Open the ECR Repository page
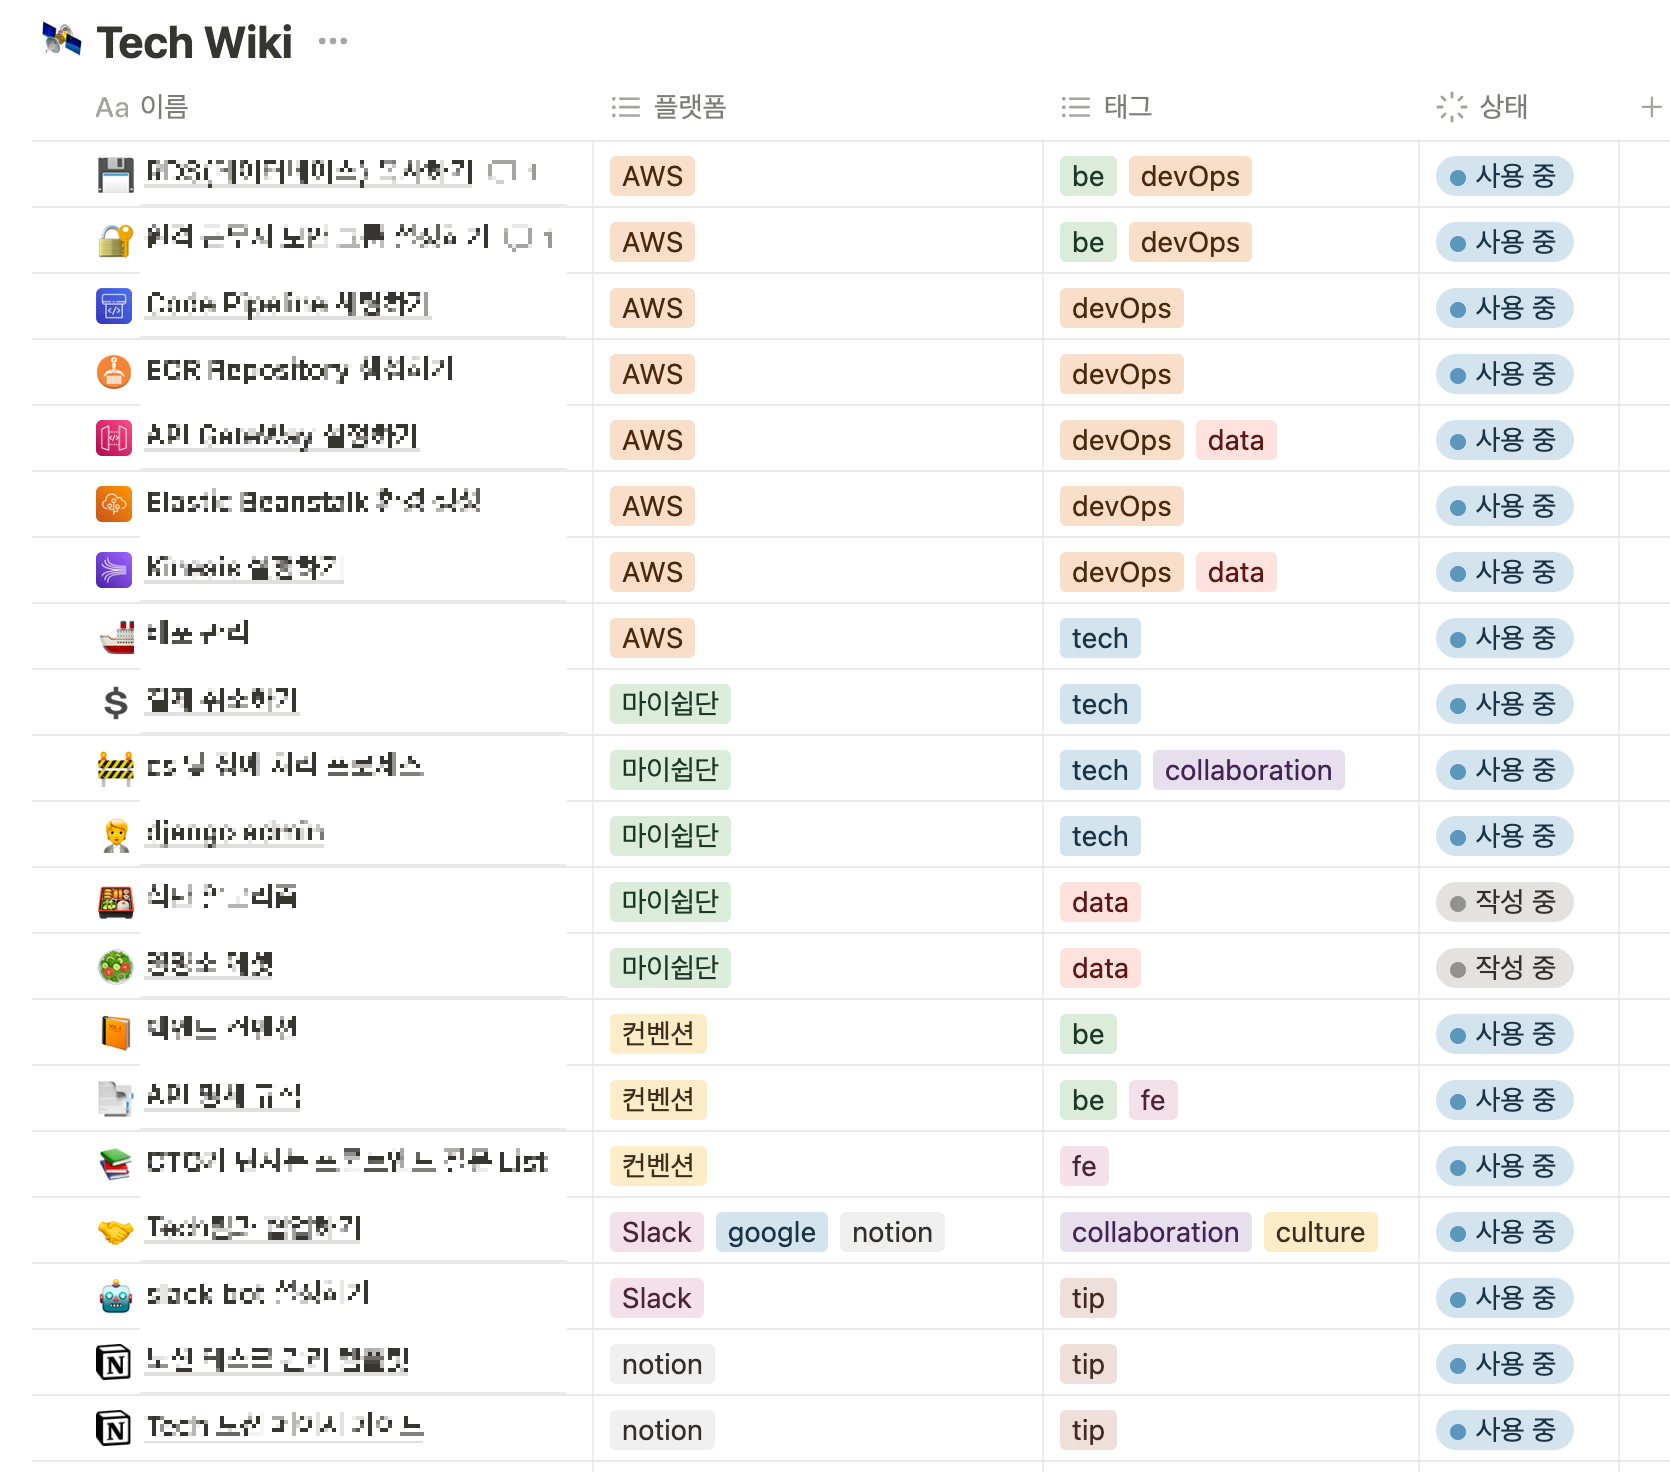The height and width of the screenshot is (1472, 1670). coord(300,369)
